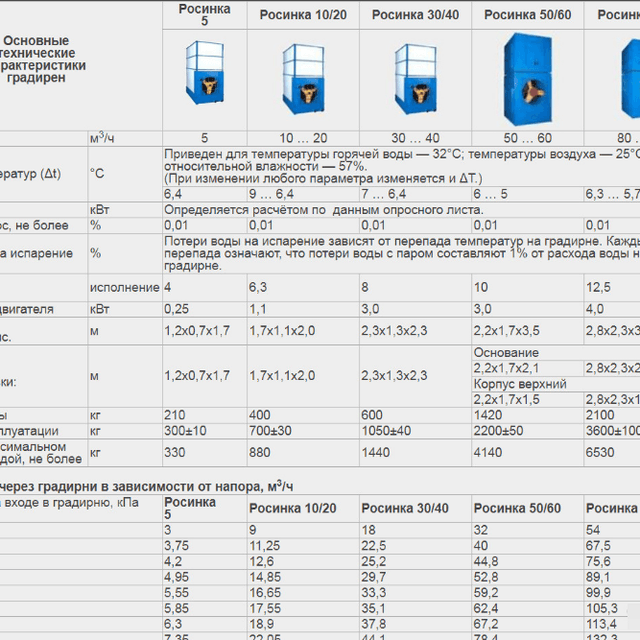Click the Росинка 30/40 heading in top table
Image resolution: width=640 pixels, height=640 pixels.
[x=414, y=15]
